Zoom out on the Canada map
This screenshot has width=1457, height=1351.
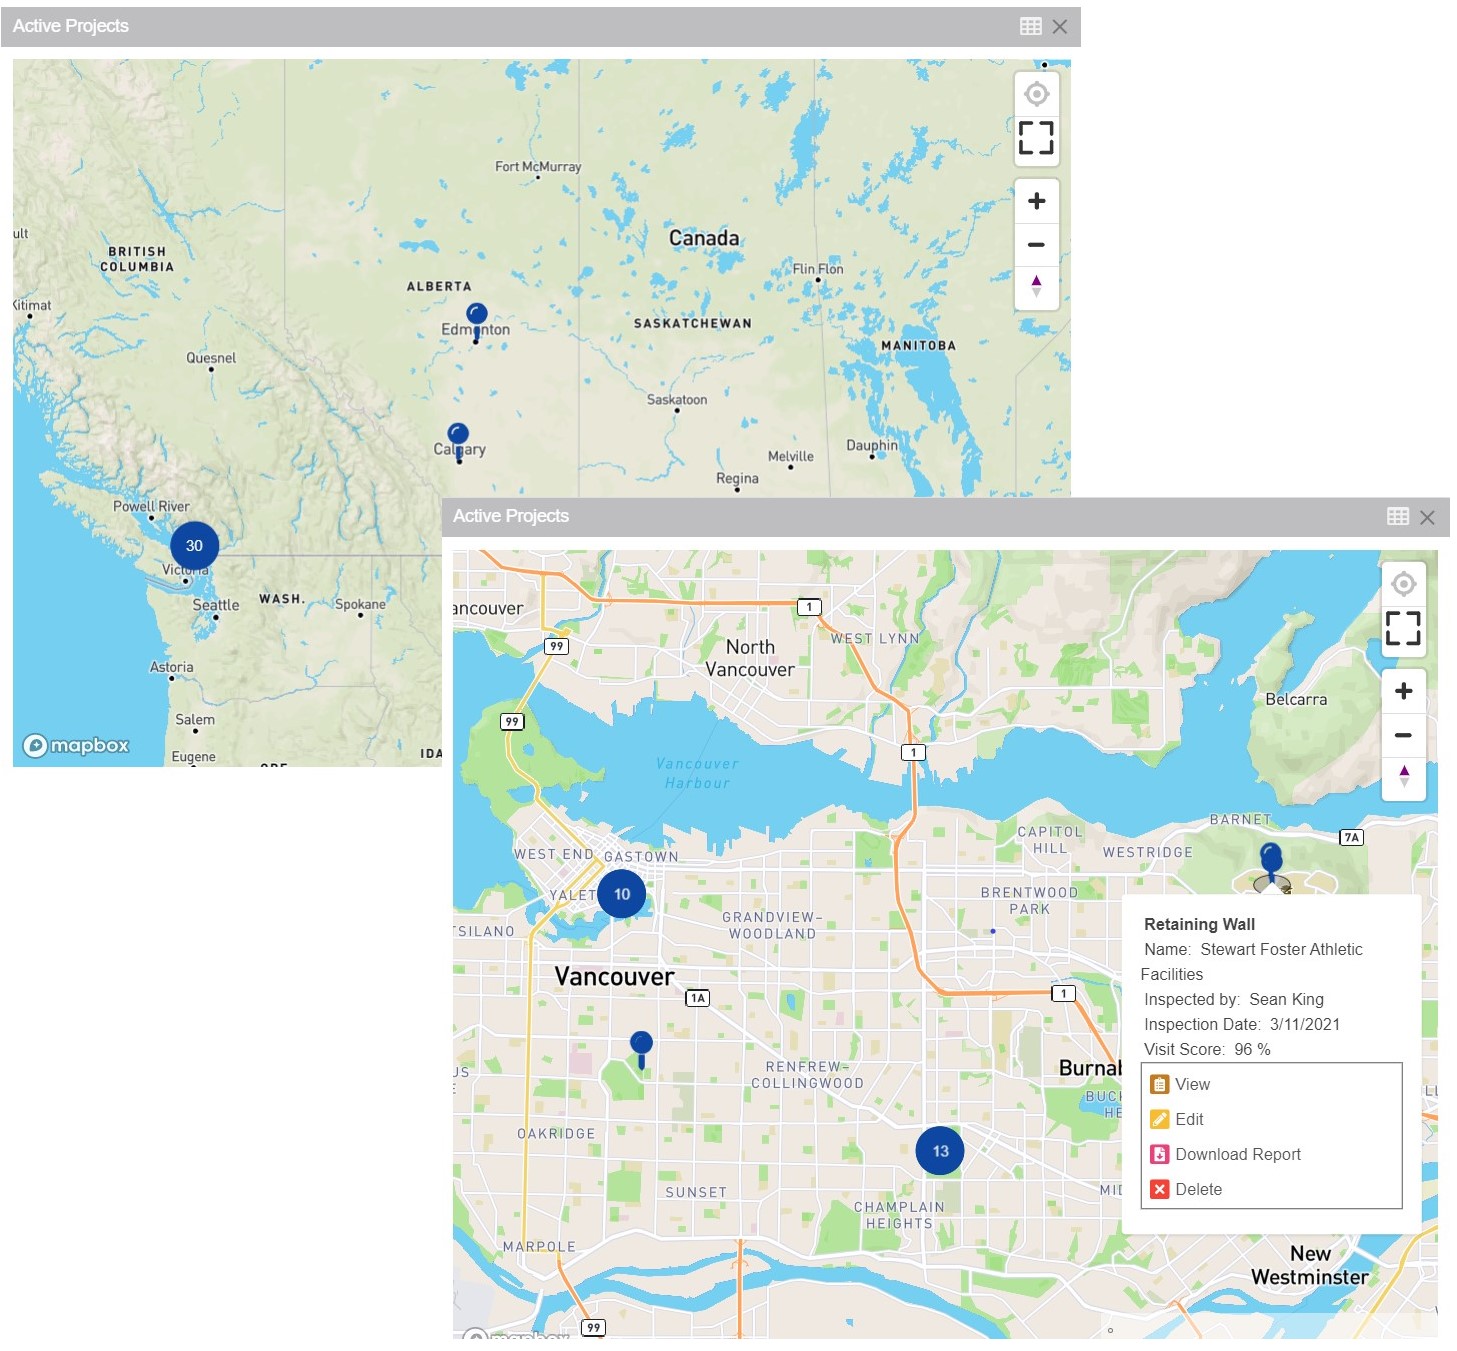point(1036,244)
